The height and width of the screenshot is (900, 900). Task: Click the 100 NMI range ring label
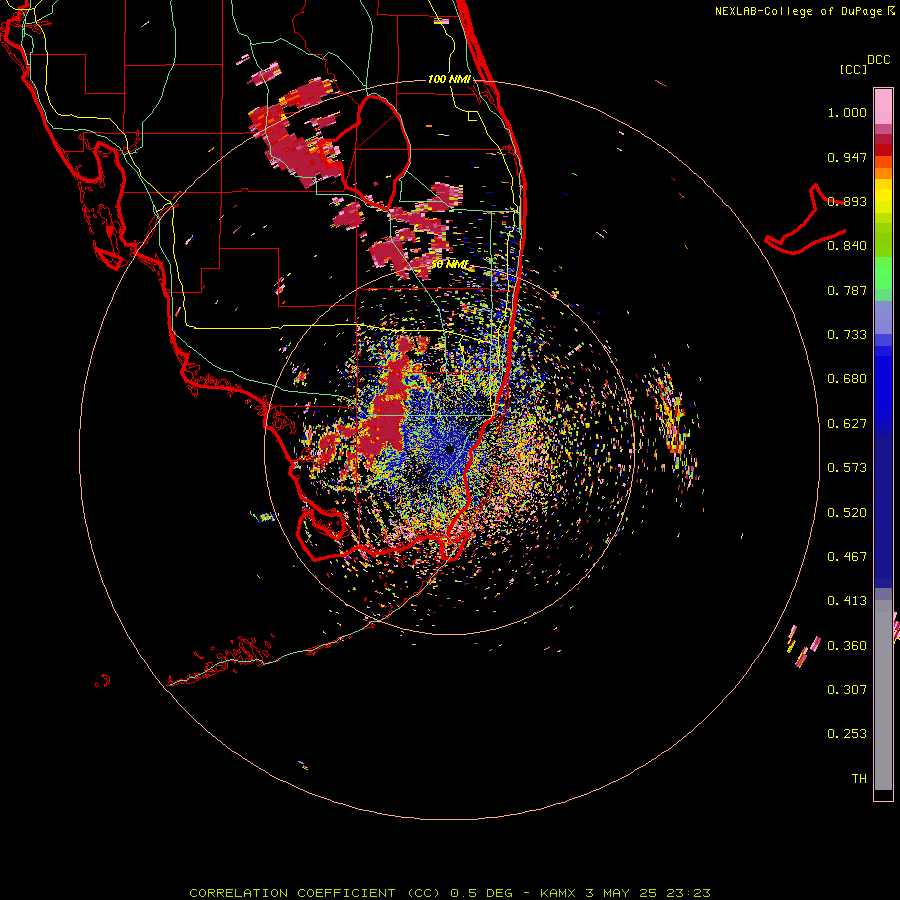449,79
